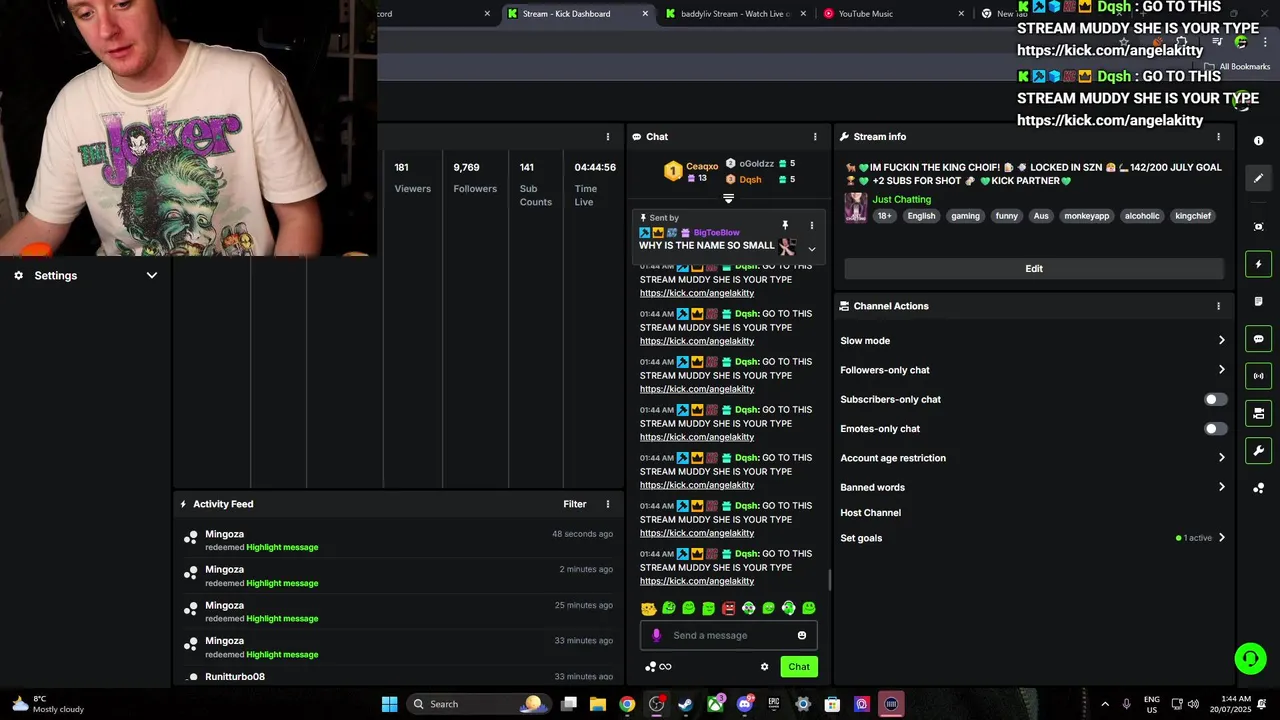This screenshot has height=720, width=1280.
Task: Click the chat scrollbar
Action: tap(829, 580)
